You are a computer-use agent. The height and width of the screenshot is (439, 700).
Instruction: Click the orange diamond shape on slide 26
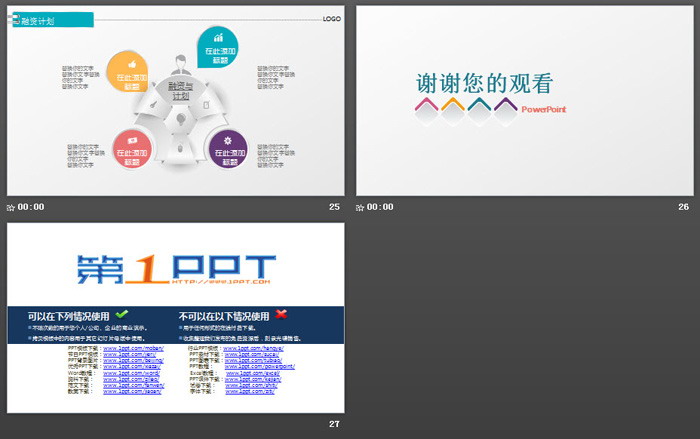(x=453, y=111)
